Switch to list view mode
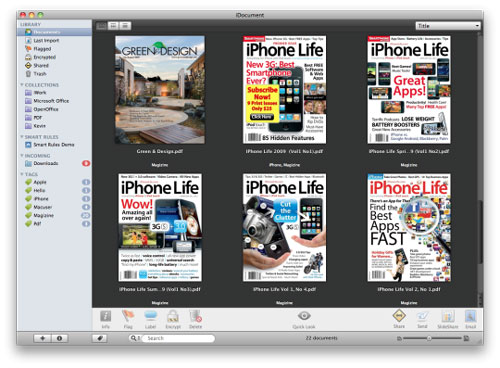This screenshot has width=500, height=368. [x=125, y=26]
